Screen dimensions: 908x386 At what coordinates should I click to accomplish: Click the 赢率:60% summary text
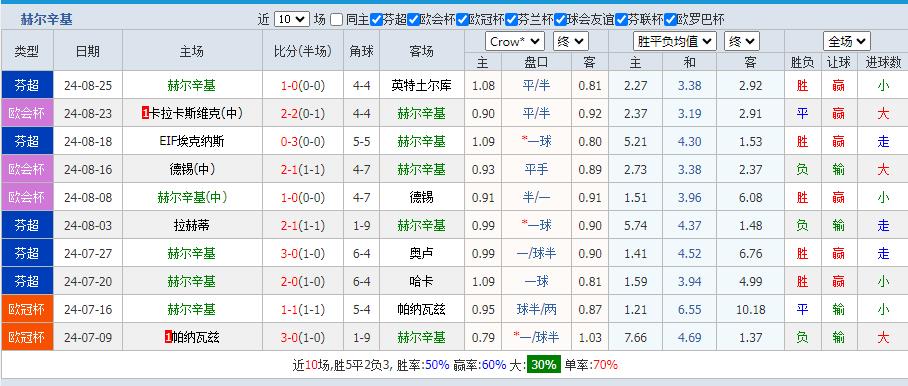479,365
